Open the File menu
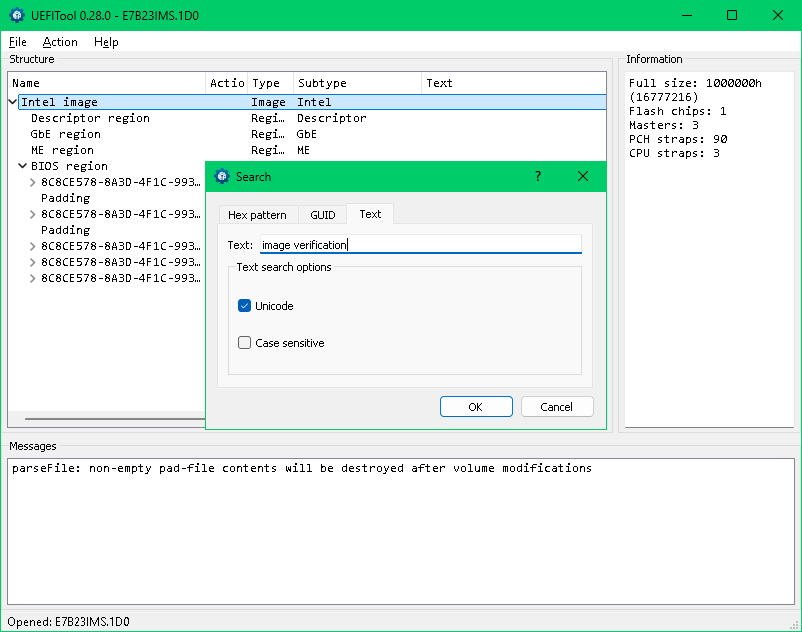Image resolution: width=802 pixels, height=632 pixels. [18, 42]
